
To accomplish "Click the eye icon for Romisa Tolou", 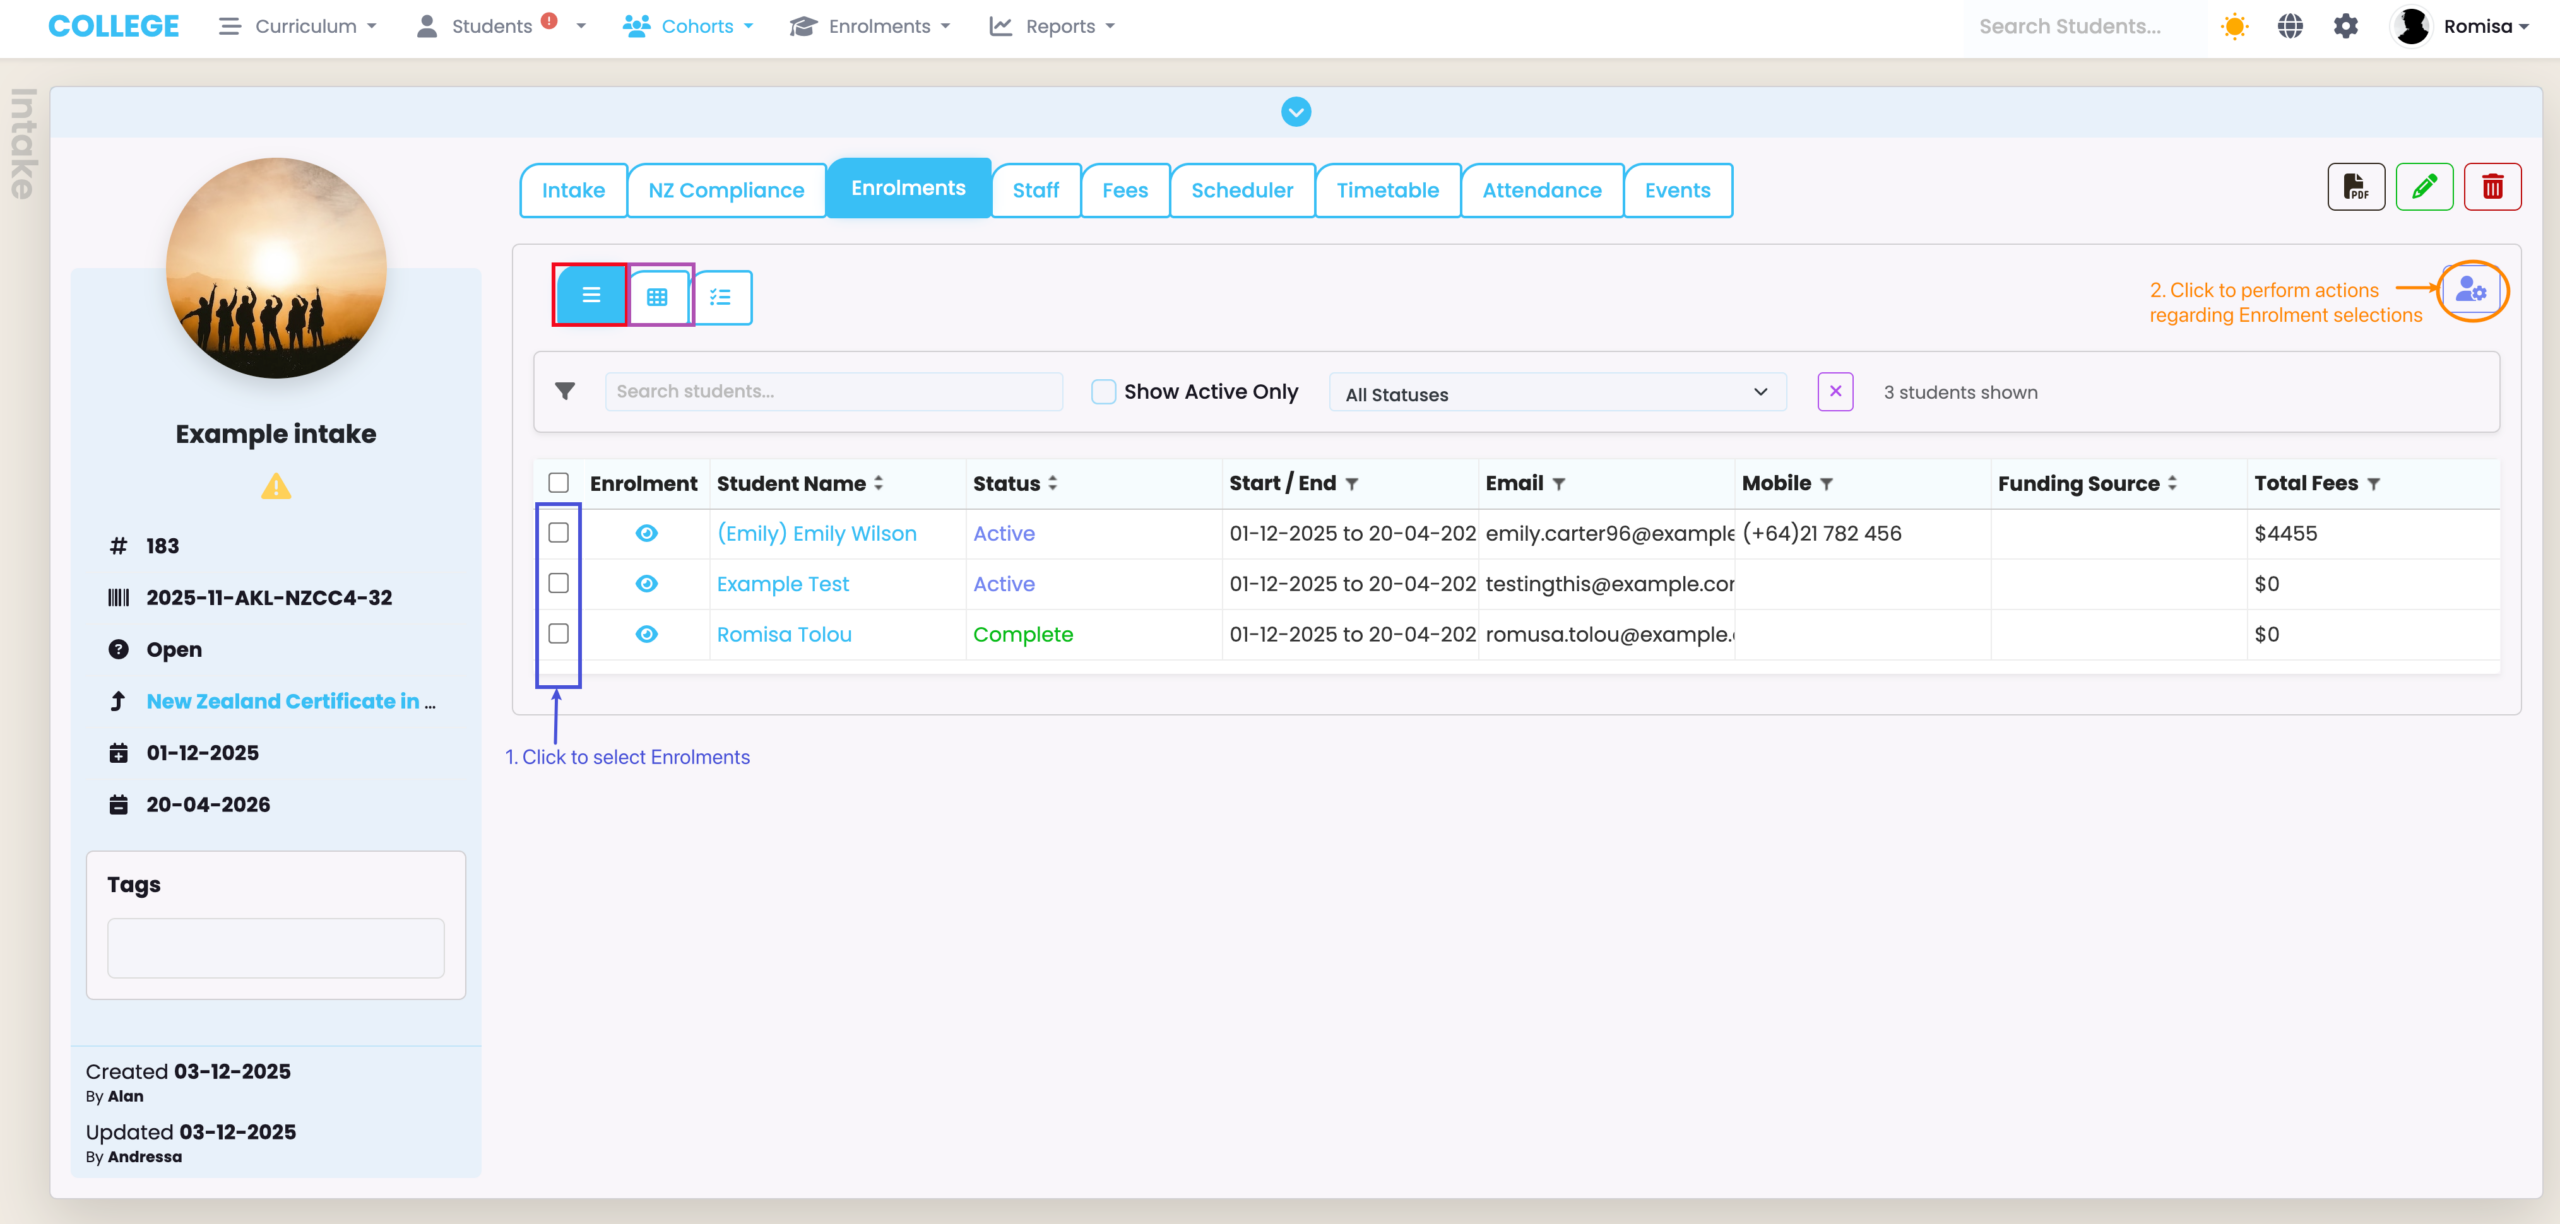I will [x=646, y=634].
